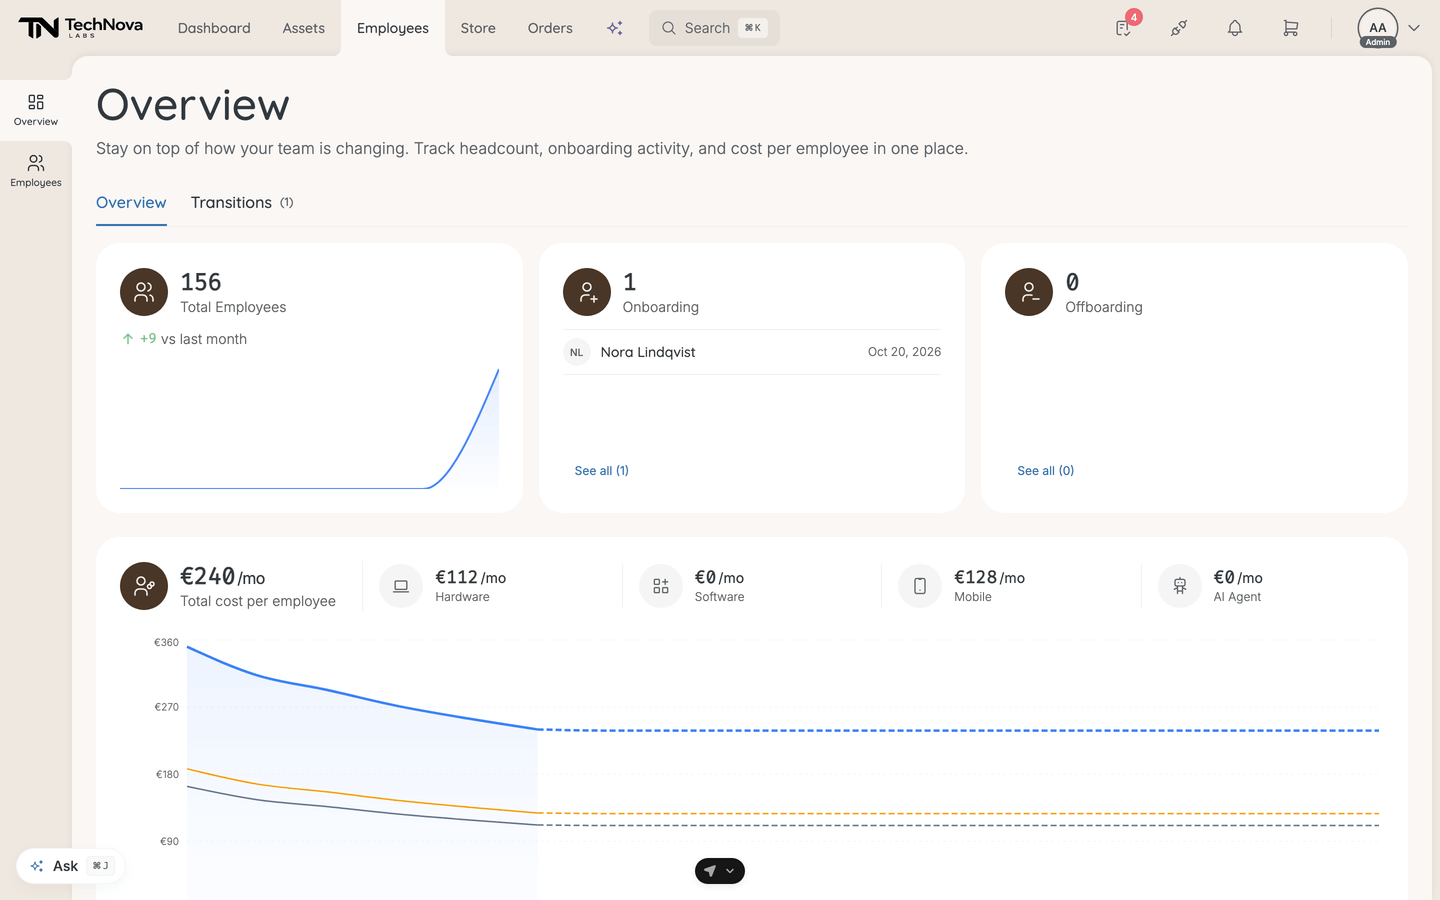Click the TechNova Labs logo
Image resolution: width=1440 pixels, height=900 pixels.
point(80,28)
